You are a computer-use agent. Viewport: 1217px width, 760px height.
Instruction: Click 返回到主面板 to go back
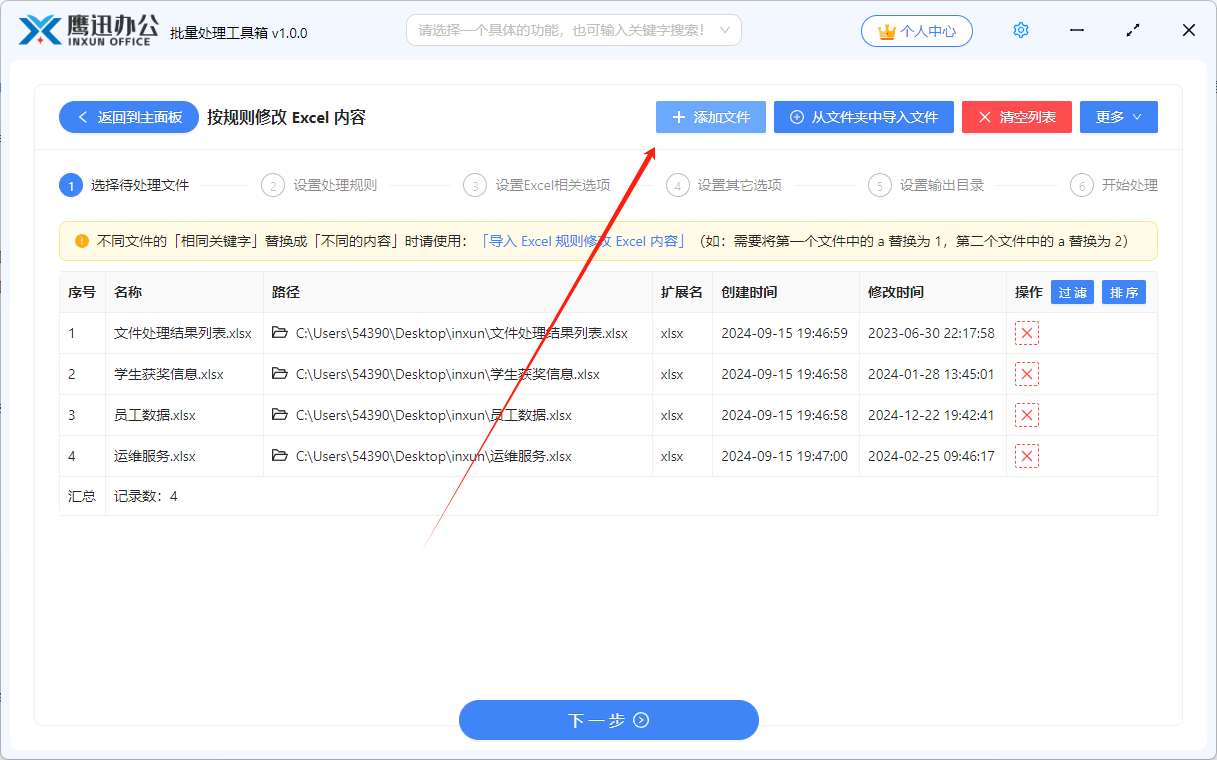(128, 117)
